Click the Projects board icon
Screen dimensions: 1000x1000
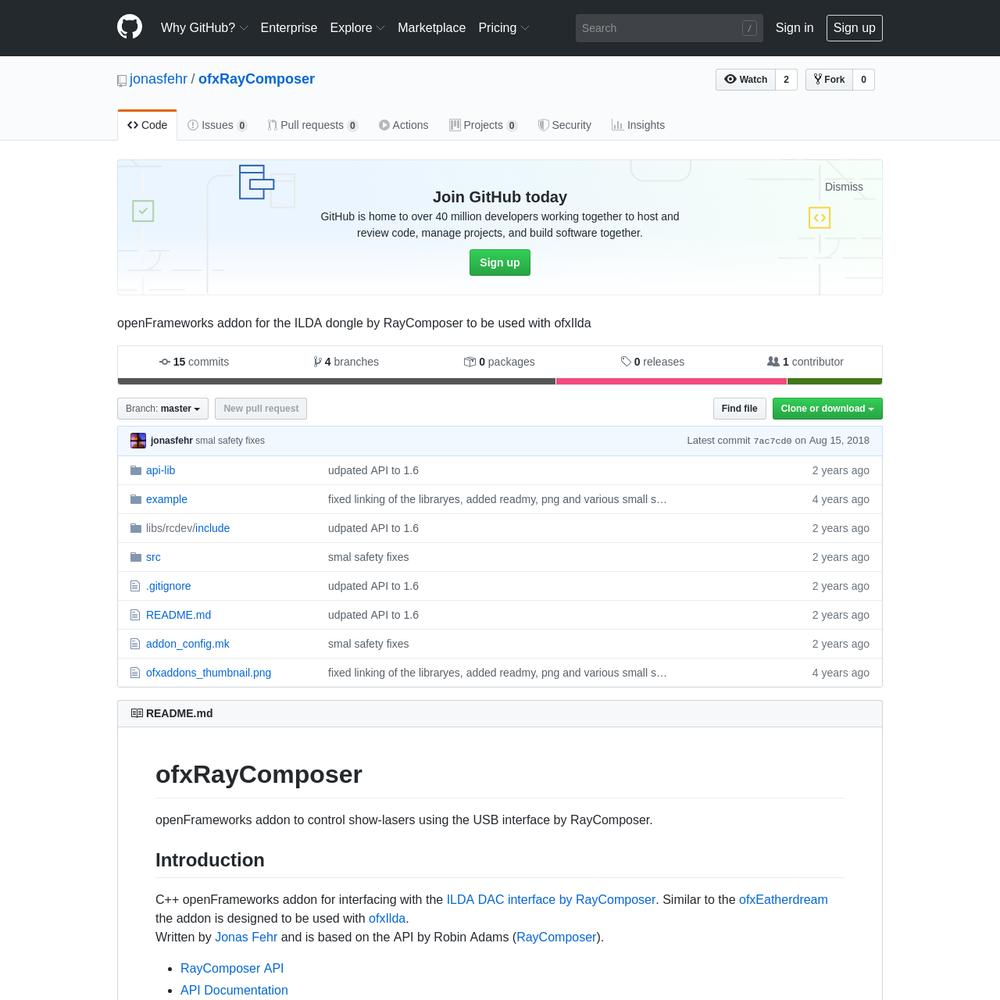tap(455, 125)
